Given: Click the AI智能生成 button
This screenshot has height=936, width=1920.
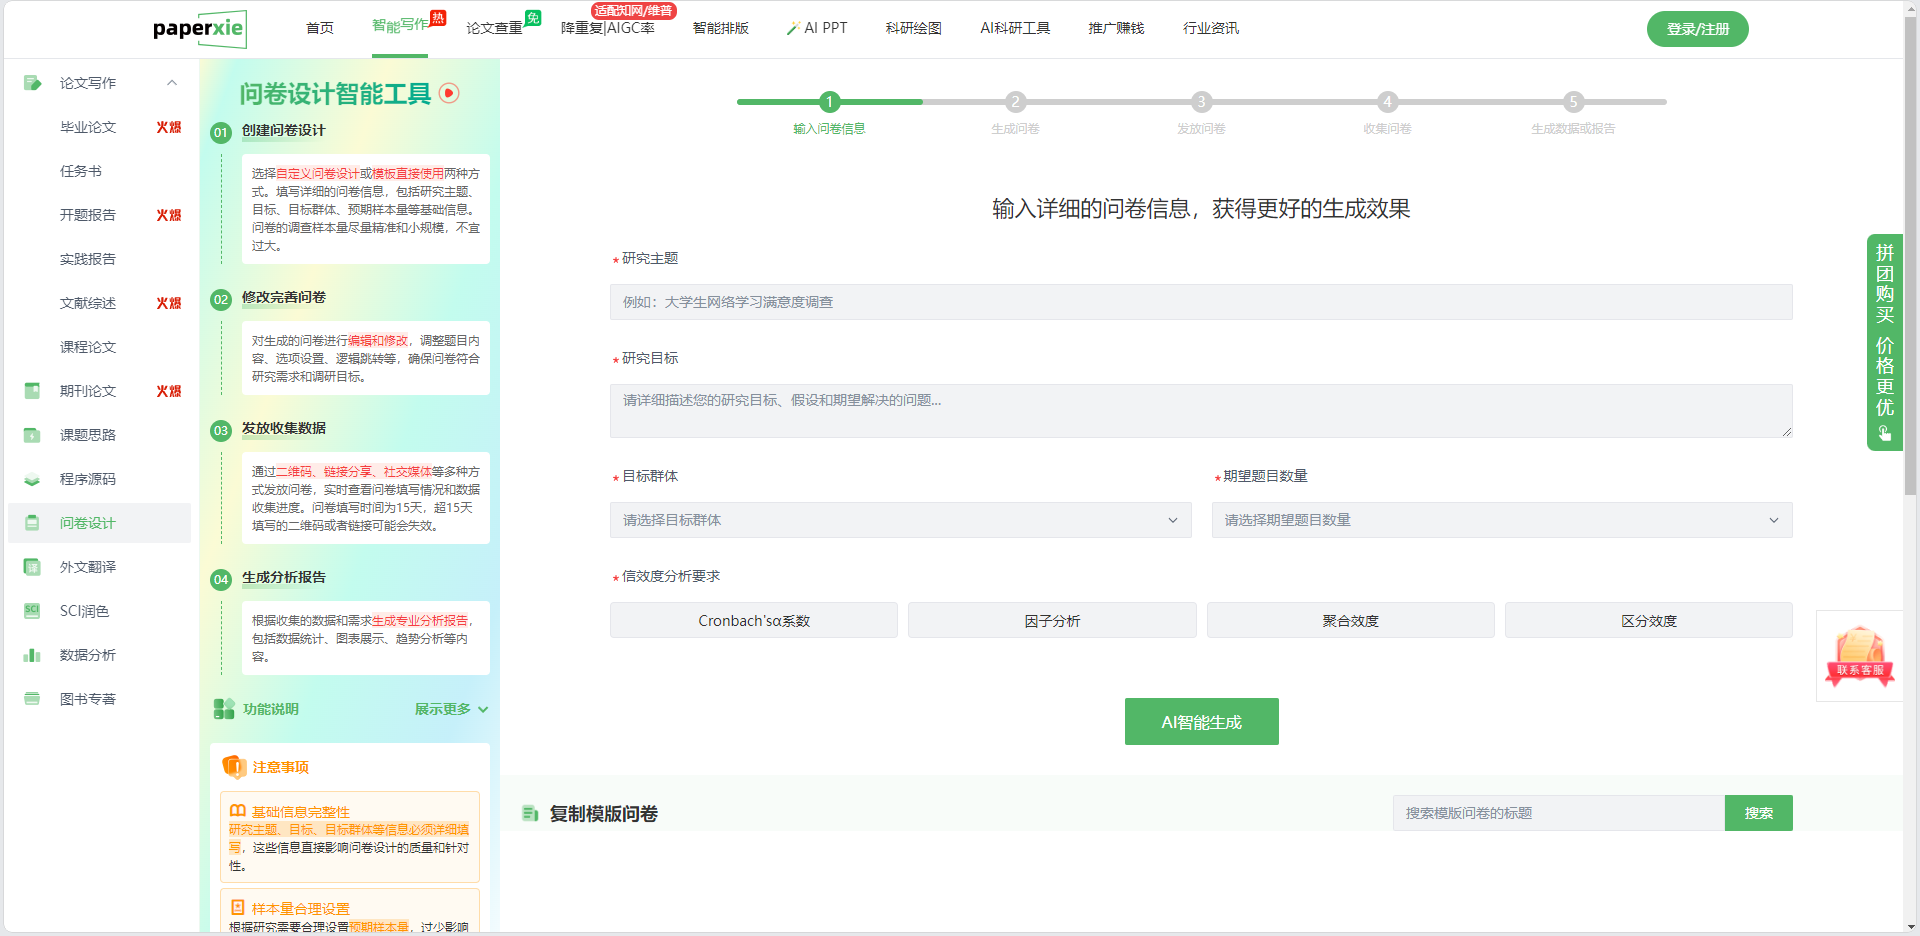Looking at the screenshot, I should coord(1201,722).
